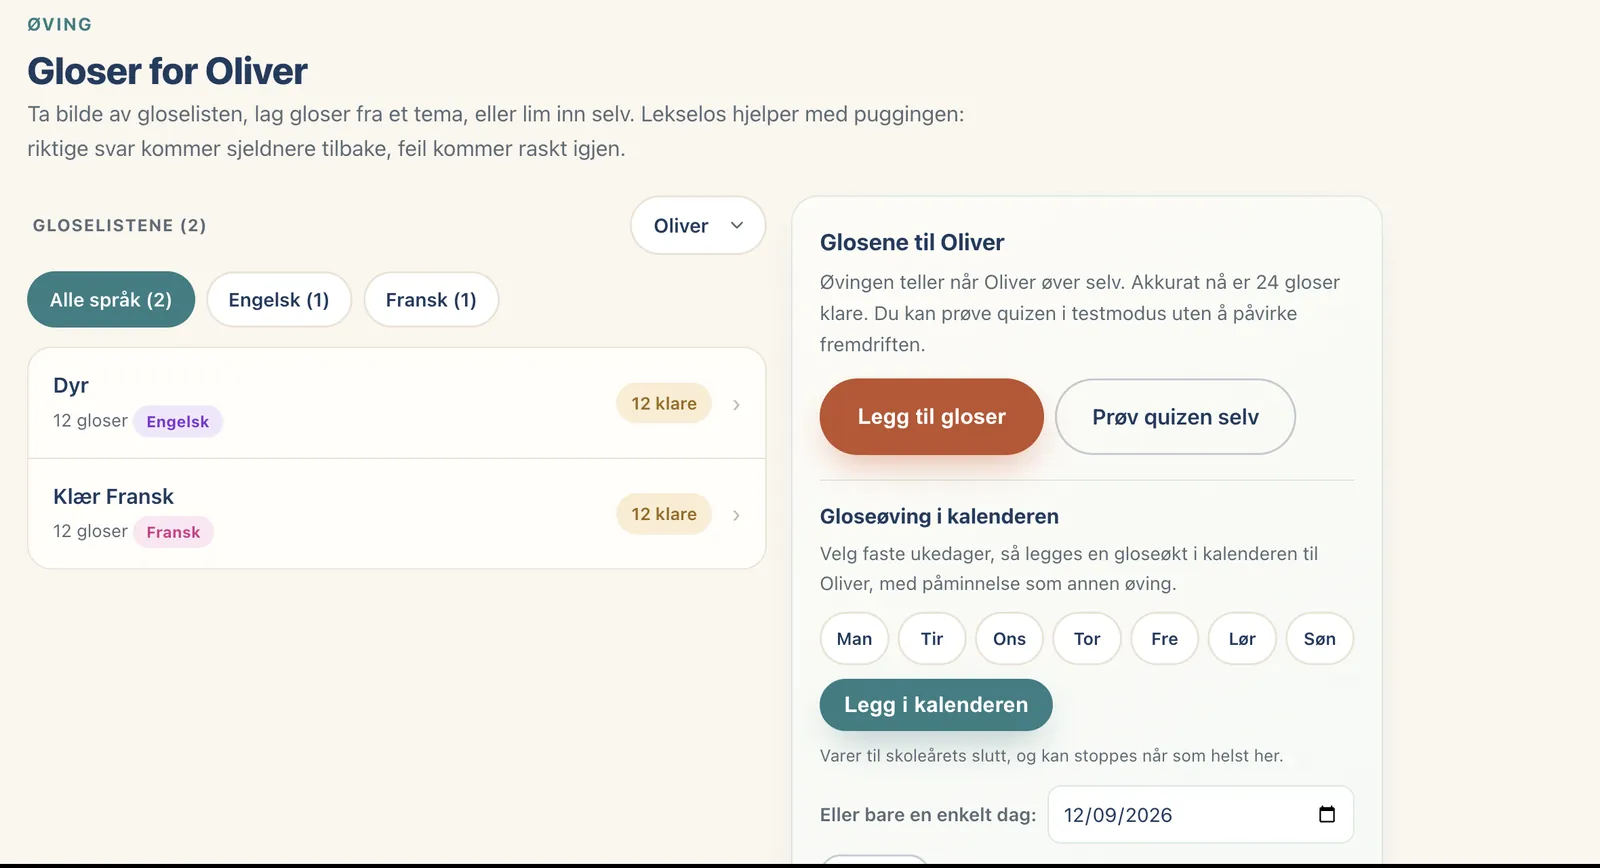Toggle the Tor weekday chip
Image resolution: width=1600 pixels, height=868 pixels.
pyautogui.click(x=1087, y=639)
